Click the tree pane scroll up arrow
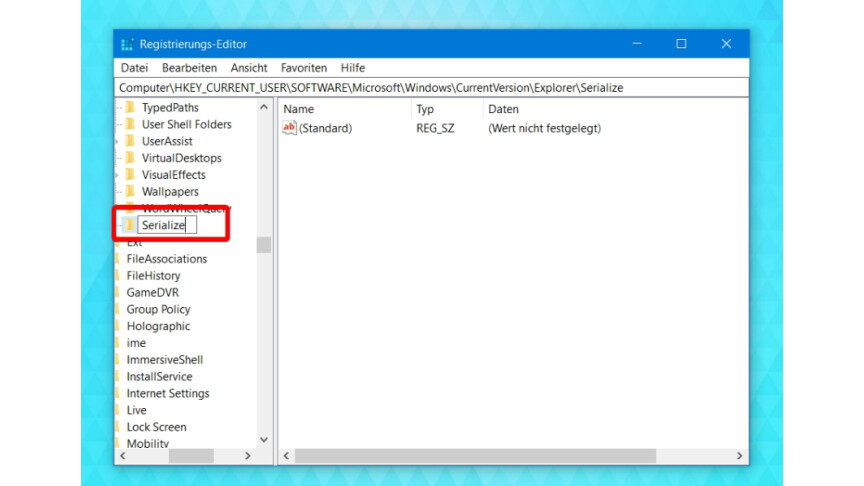Viewport: 864px width, 486px height. pyautogui.click(x=264, y=107)
